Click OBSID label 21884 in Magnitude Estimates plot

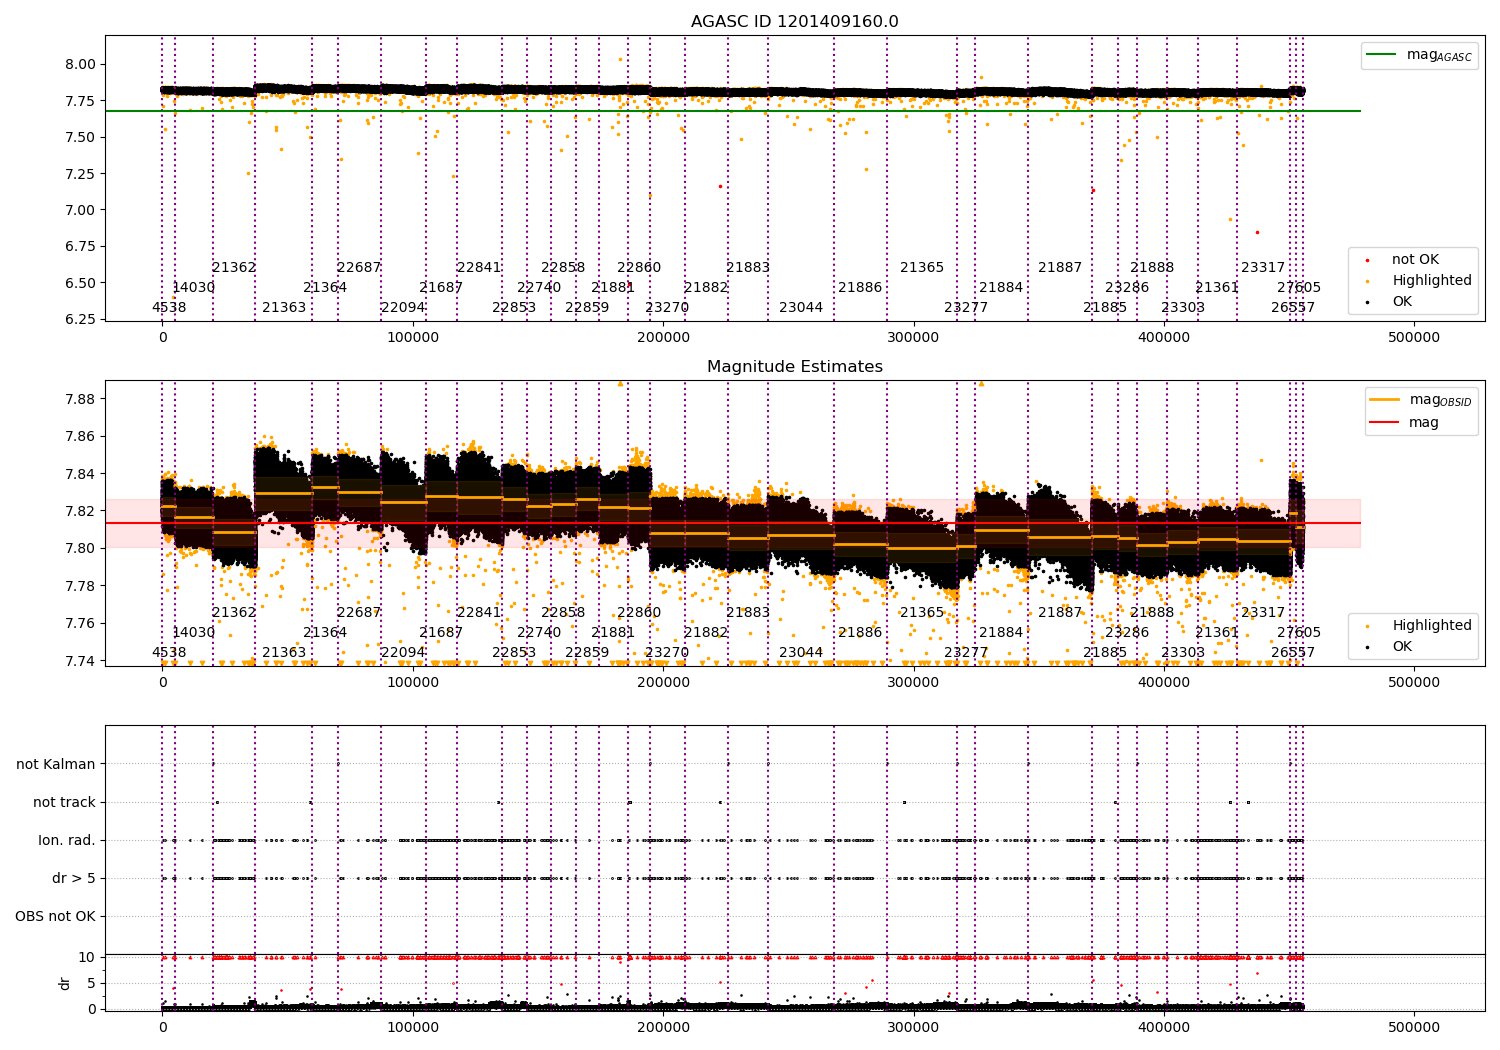click(x=1001, y=632)
